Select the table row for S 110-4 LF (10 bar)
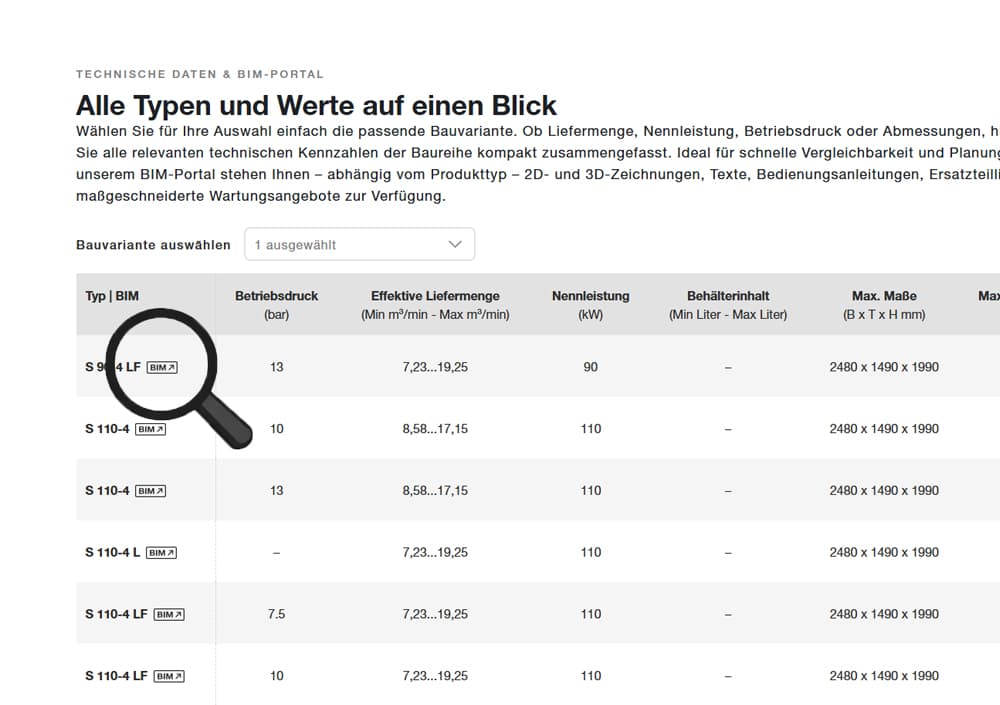Viewport: 1000px width, 705px height. click(500, 675)
